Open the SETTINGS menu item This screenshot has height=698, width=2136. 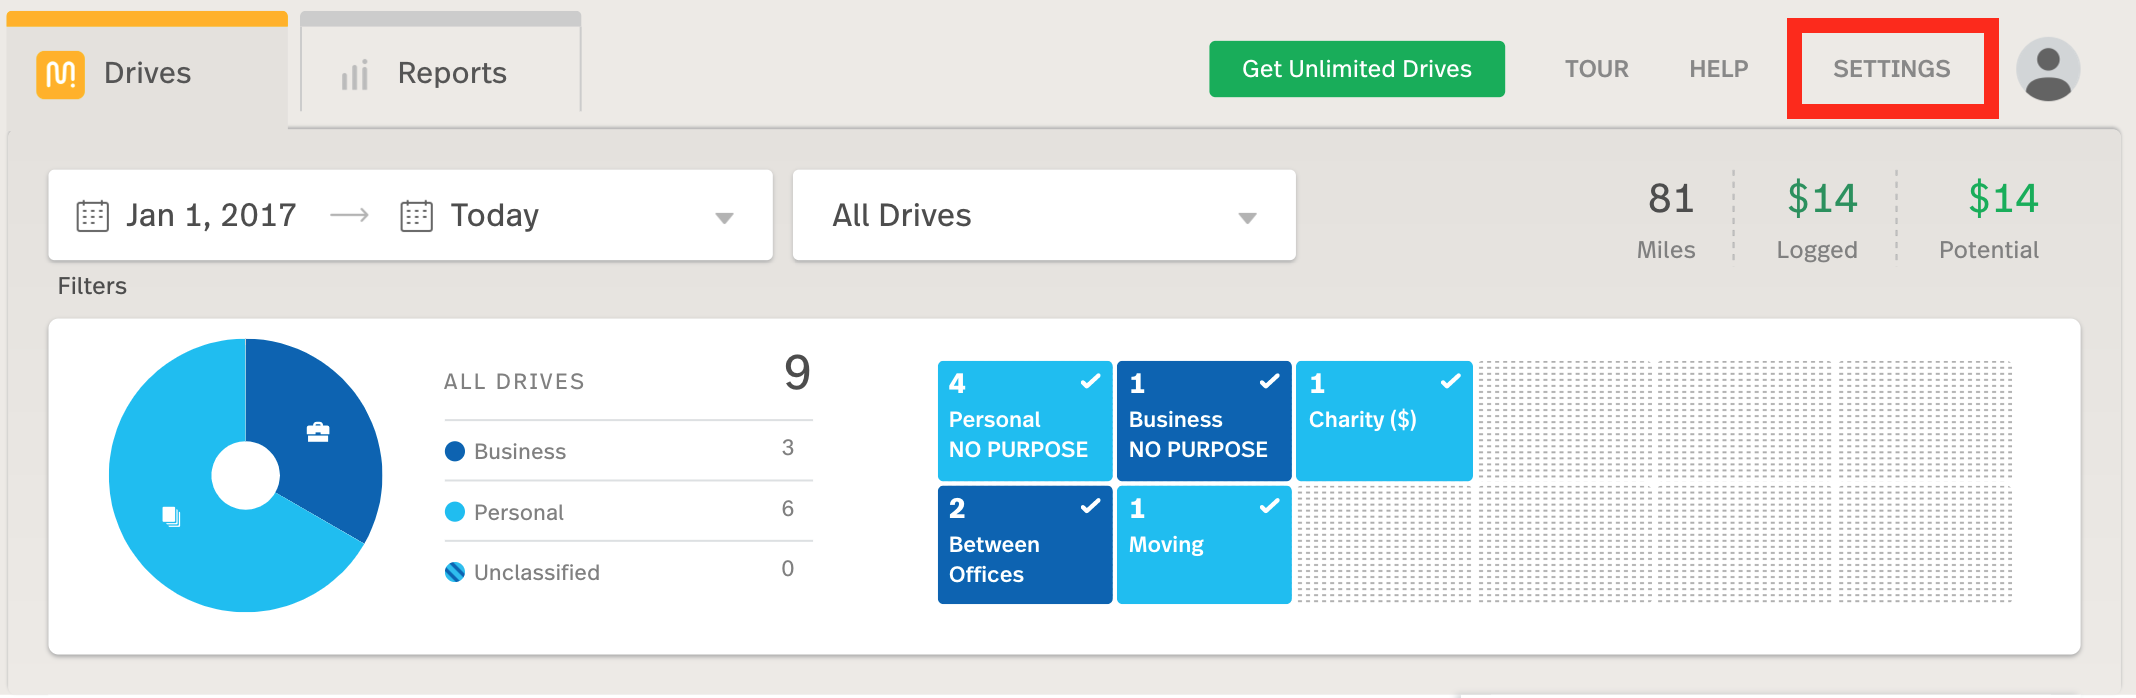click(x=1892, y=69)
